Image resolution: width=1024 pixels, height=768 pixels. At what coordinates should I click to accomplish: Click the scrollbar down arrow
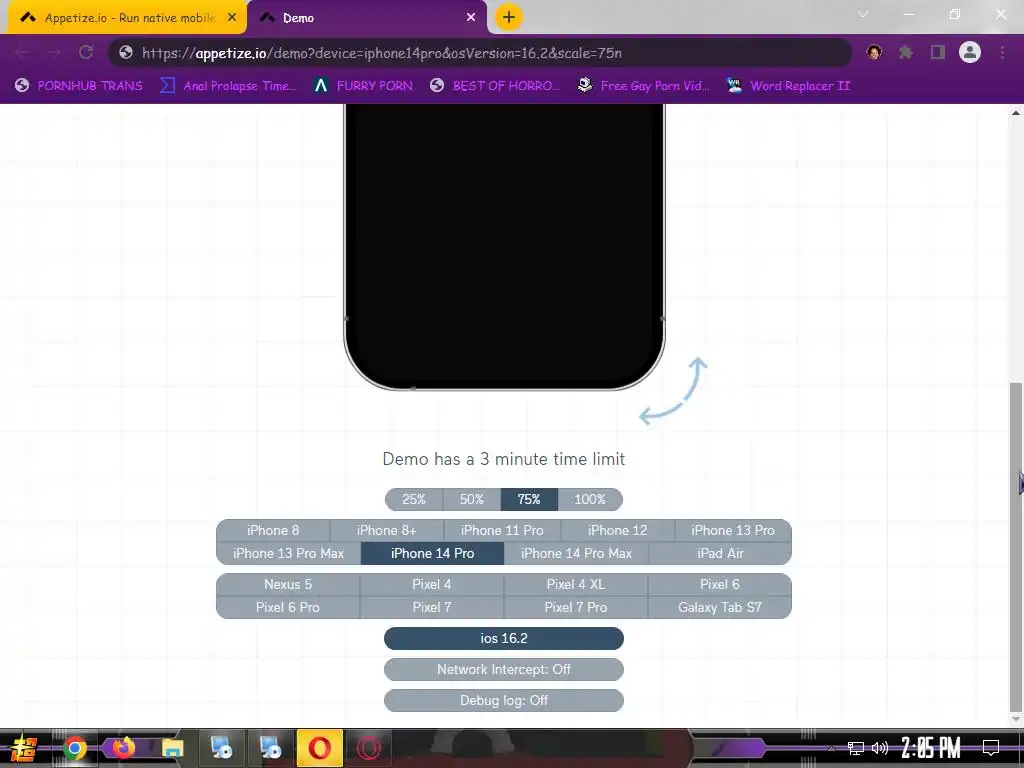point(1016,719)
